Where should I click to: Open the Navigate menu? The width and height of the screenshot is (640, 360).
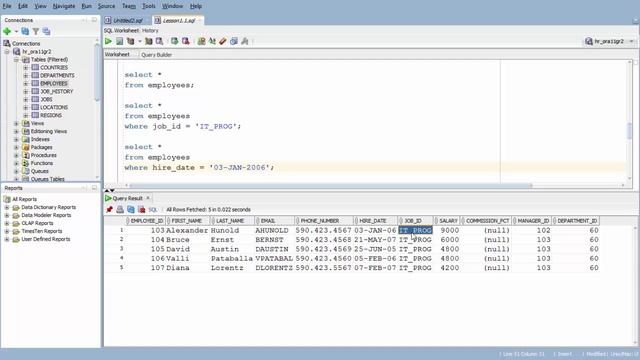pyautogui.click(x=64, y=6)
